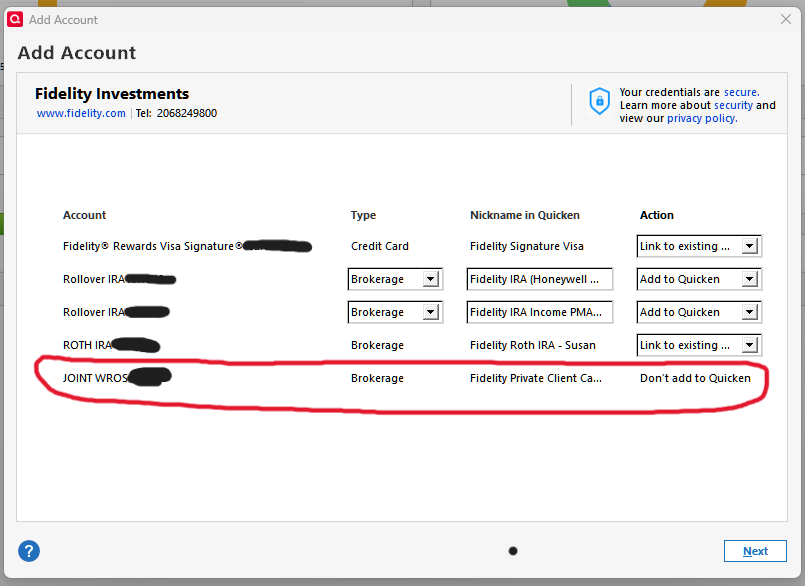Edit nickname field Fidelity IRA Income PMA...
Image resolution: width=805 pixels, height=586 pixels.
click(540, 312)
